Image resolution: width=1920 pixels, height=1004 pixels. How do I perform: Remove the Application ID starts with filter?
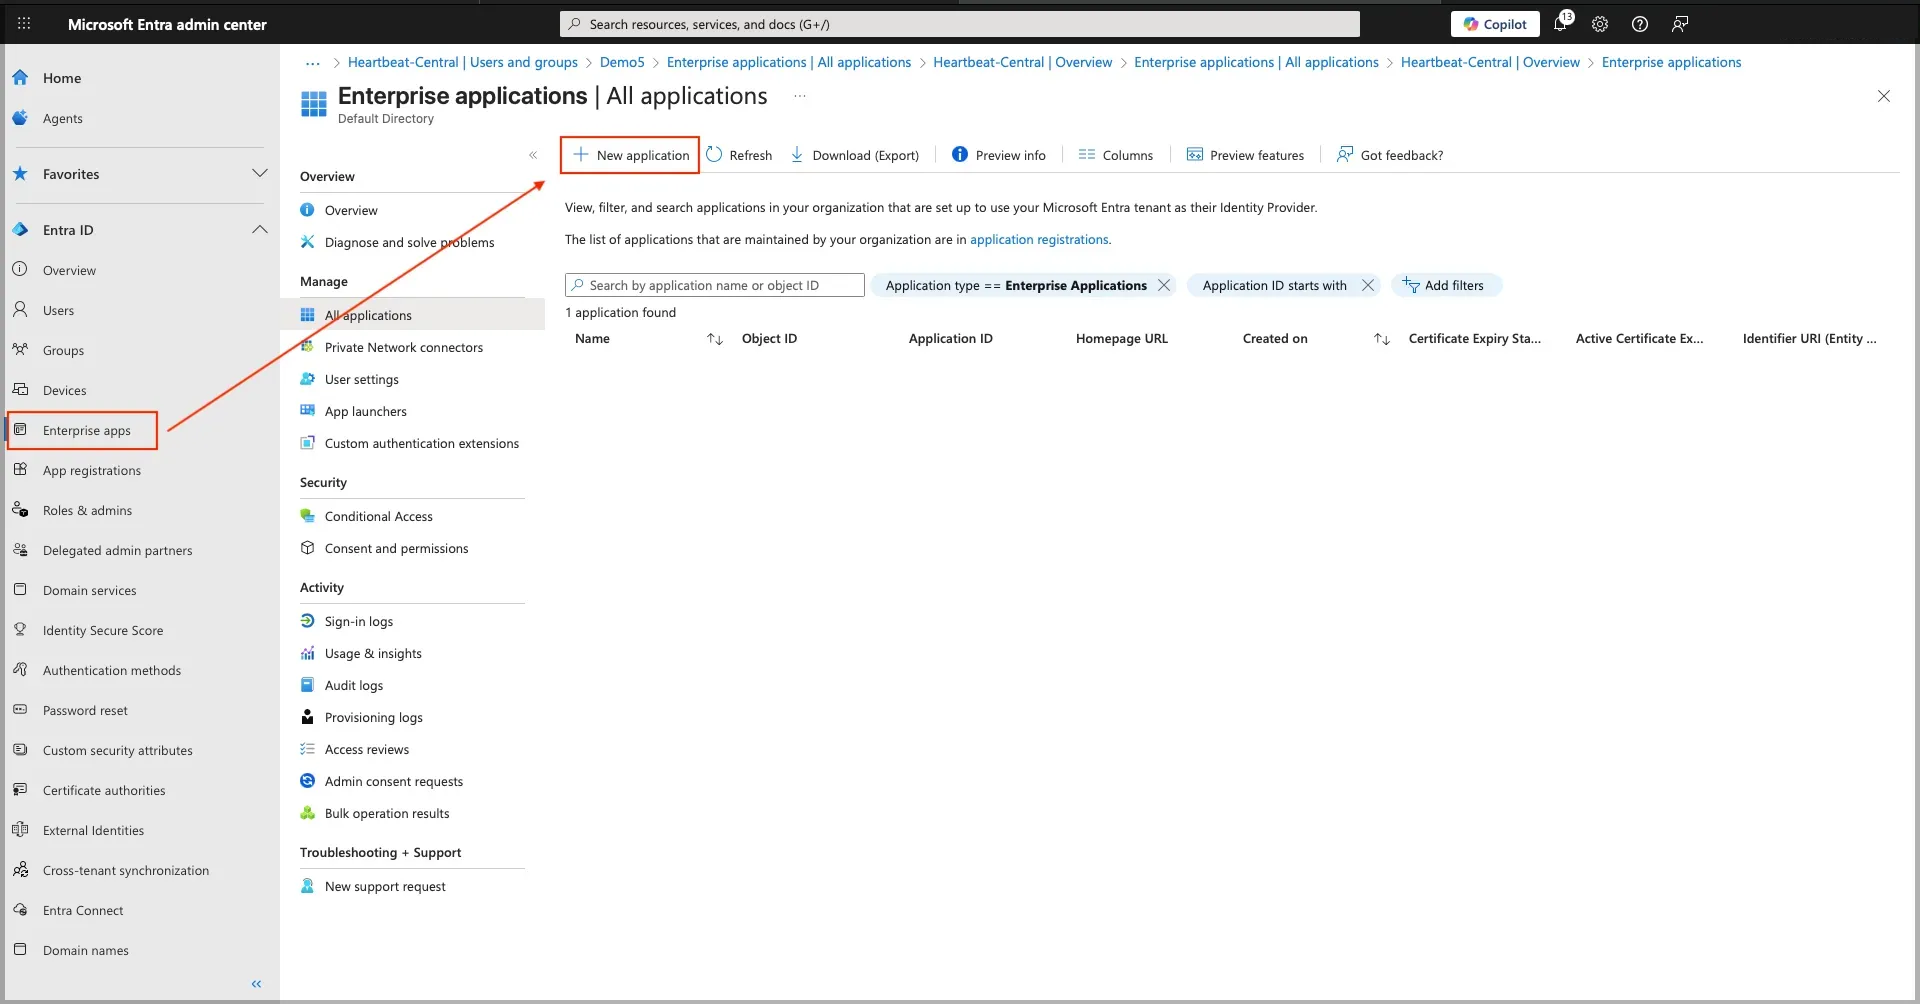coord(1368,285)
